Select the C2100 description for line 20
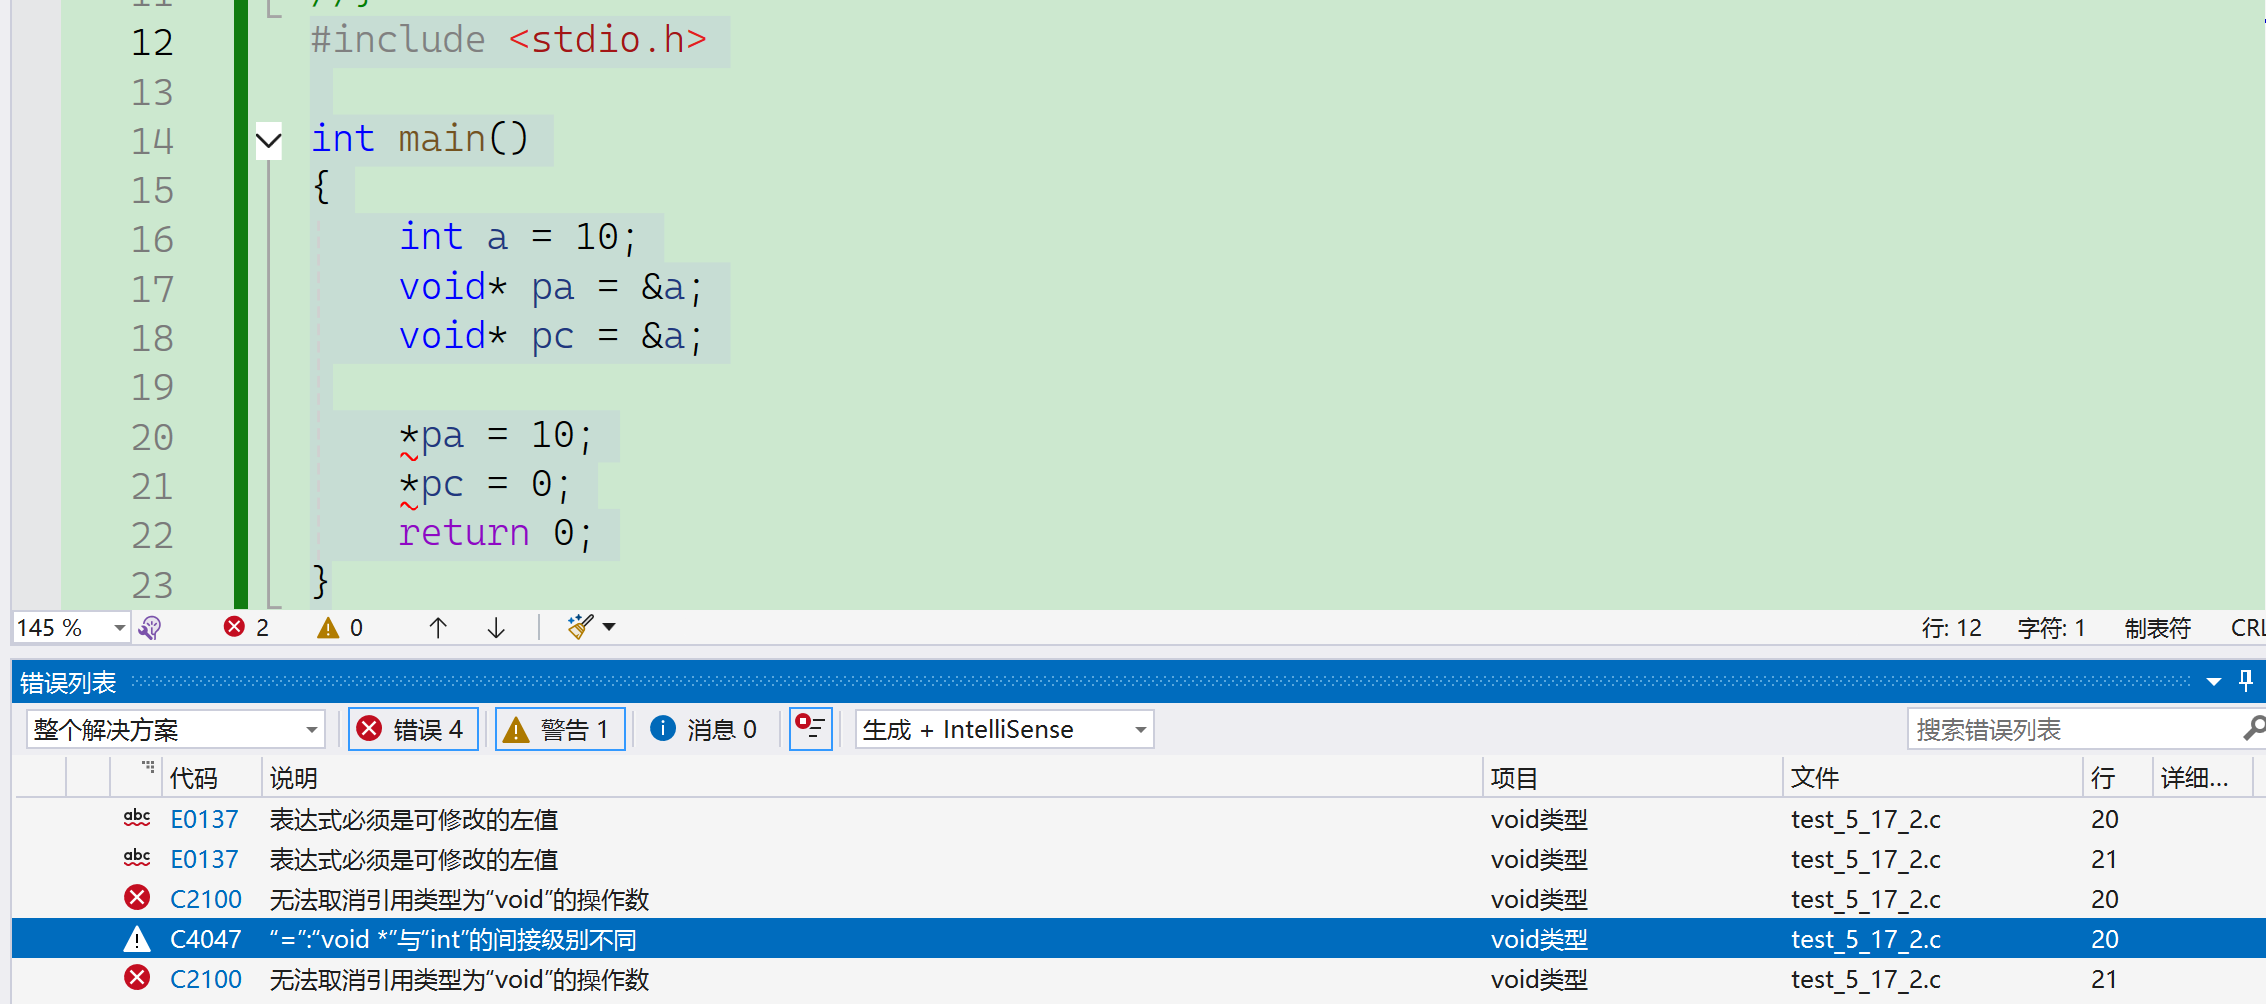Image resolution: width=2266 pixels, height=1004 pixels. 459,899
